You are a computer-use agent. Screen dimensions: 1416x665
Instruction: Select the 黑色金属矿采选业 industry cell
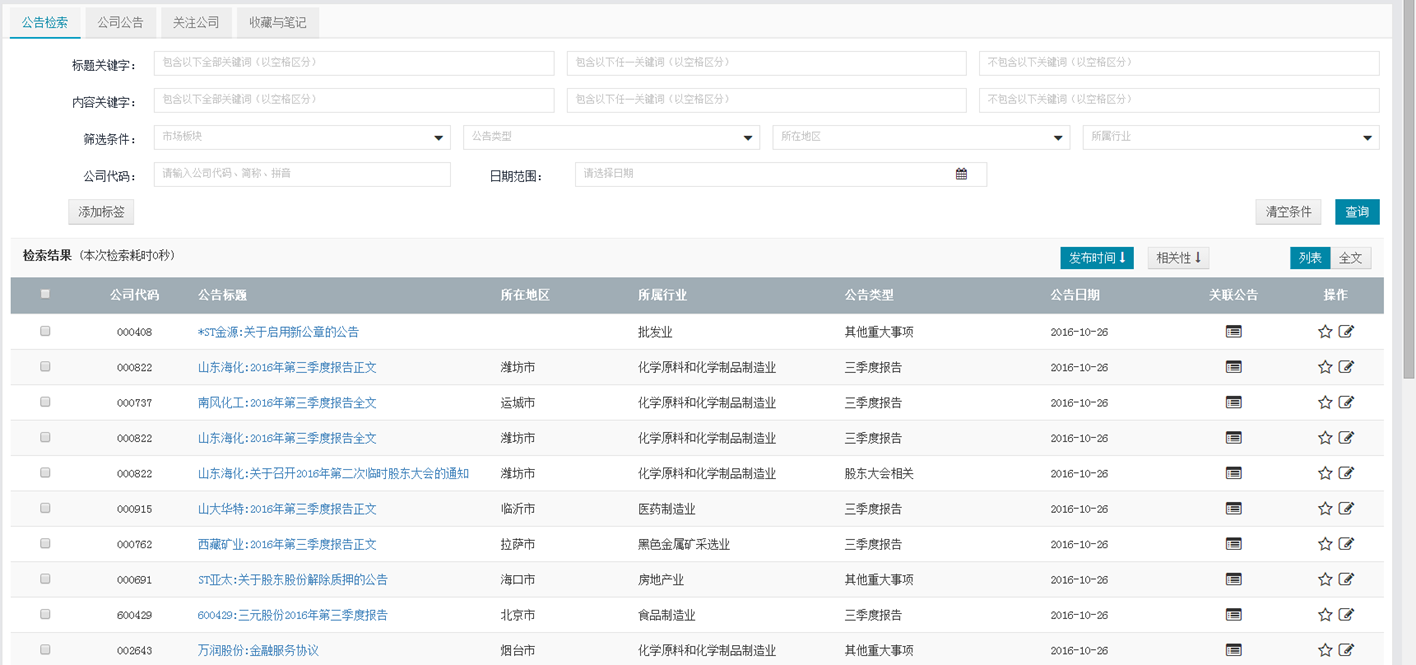click(684, 545)
